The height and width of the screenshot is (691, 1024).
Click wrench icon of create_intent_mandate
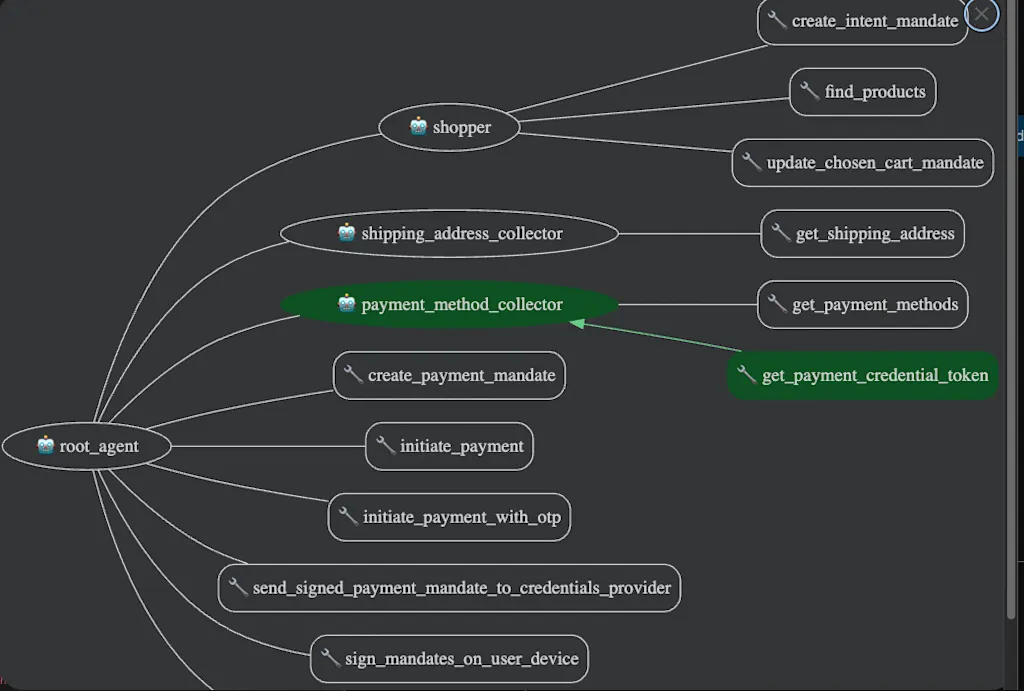[x=777, y=20]
